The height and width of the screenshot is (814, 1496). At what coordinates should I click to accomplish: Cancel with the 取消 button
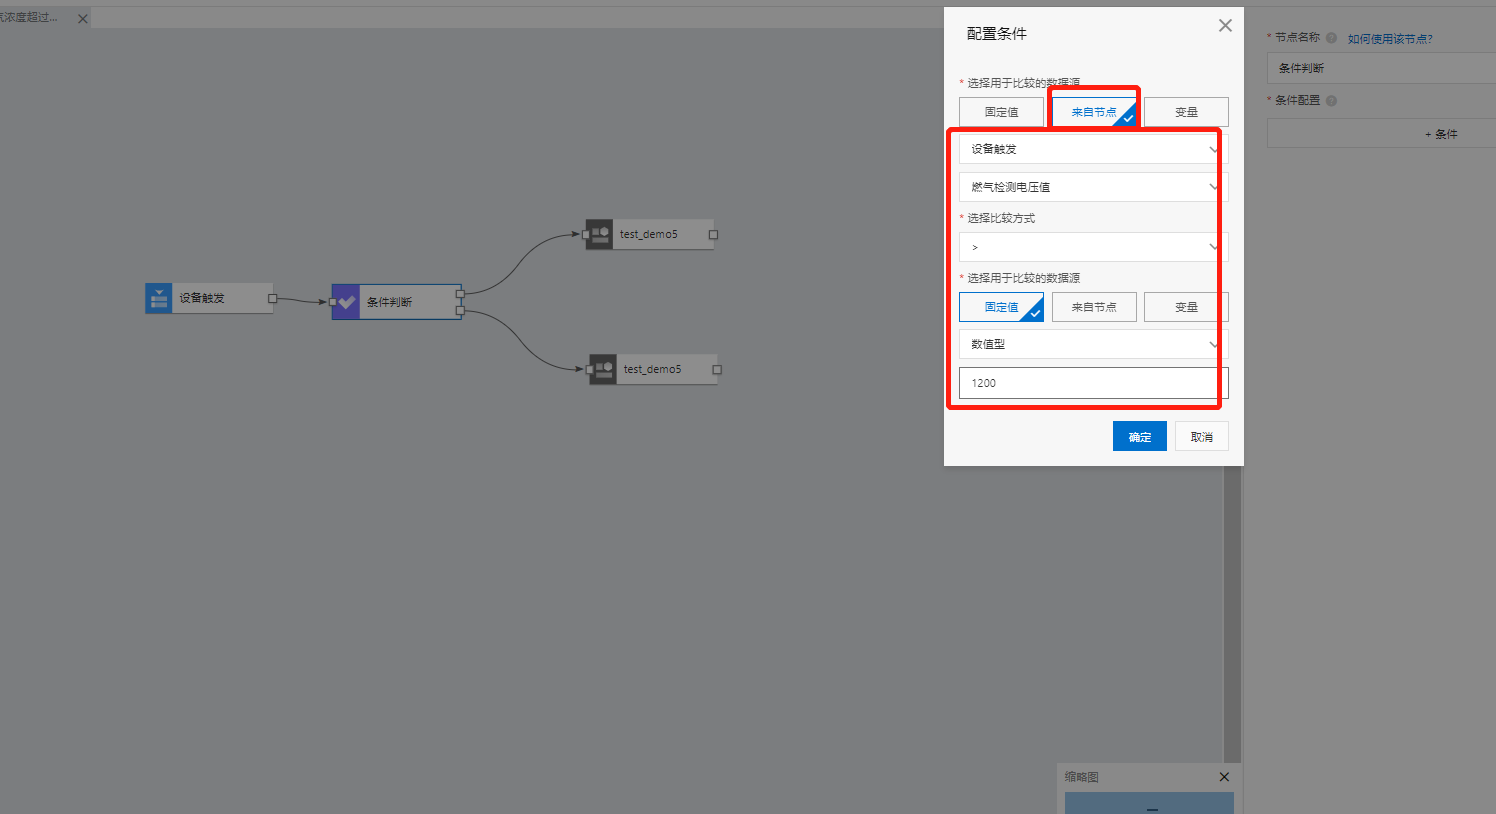tap(1202, 436)
